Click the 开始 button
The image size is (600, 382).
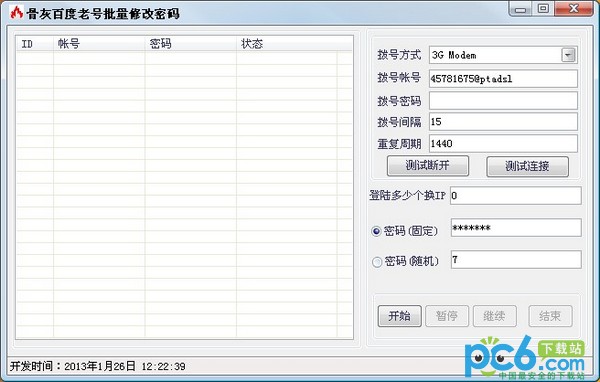tap(399, 316)
